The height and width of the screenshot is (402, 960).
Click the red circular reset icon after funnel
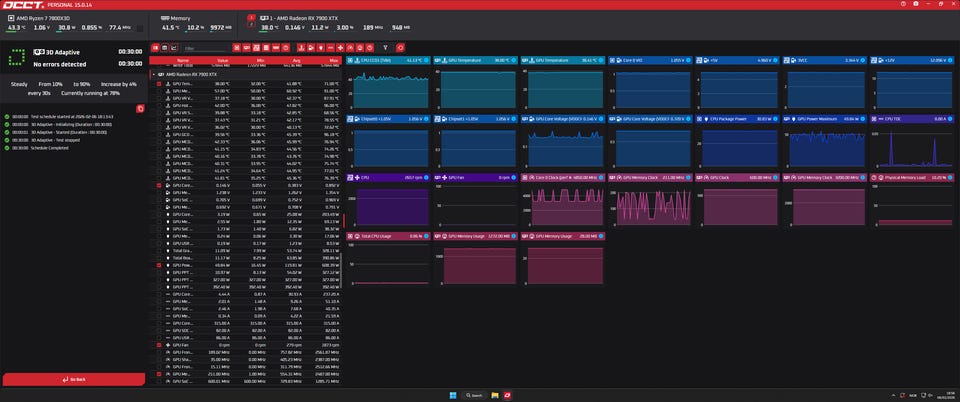(x=401, y=47)
